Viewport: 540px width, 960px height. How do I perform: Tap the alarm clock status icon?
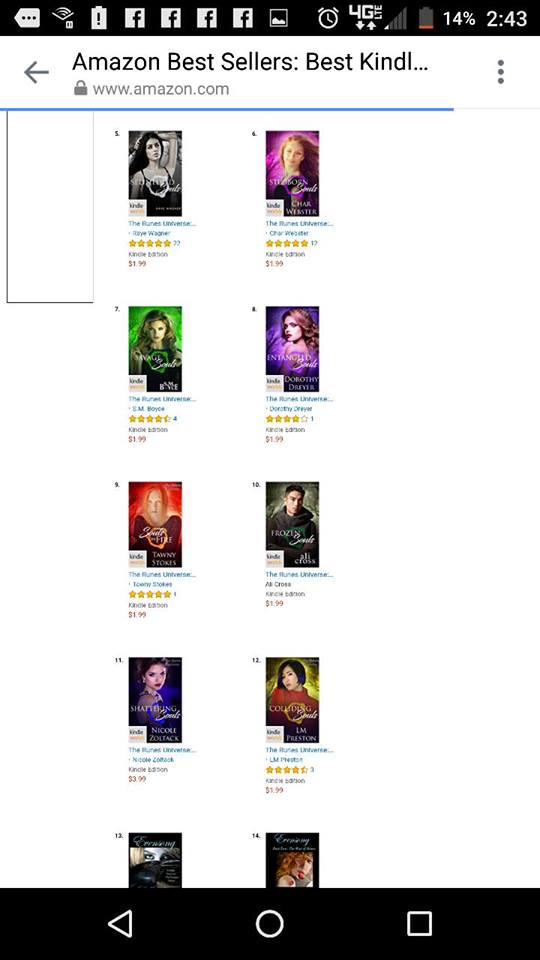(328, 18)
